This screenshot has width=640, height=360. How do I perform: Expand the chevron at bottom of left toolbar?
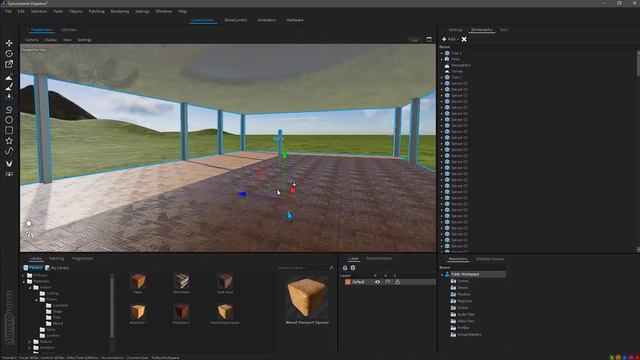click(x=9, y=163)
